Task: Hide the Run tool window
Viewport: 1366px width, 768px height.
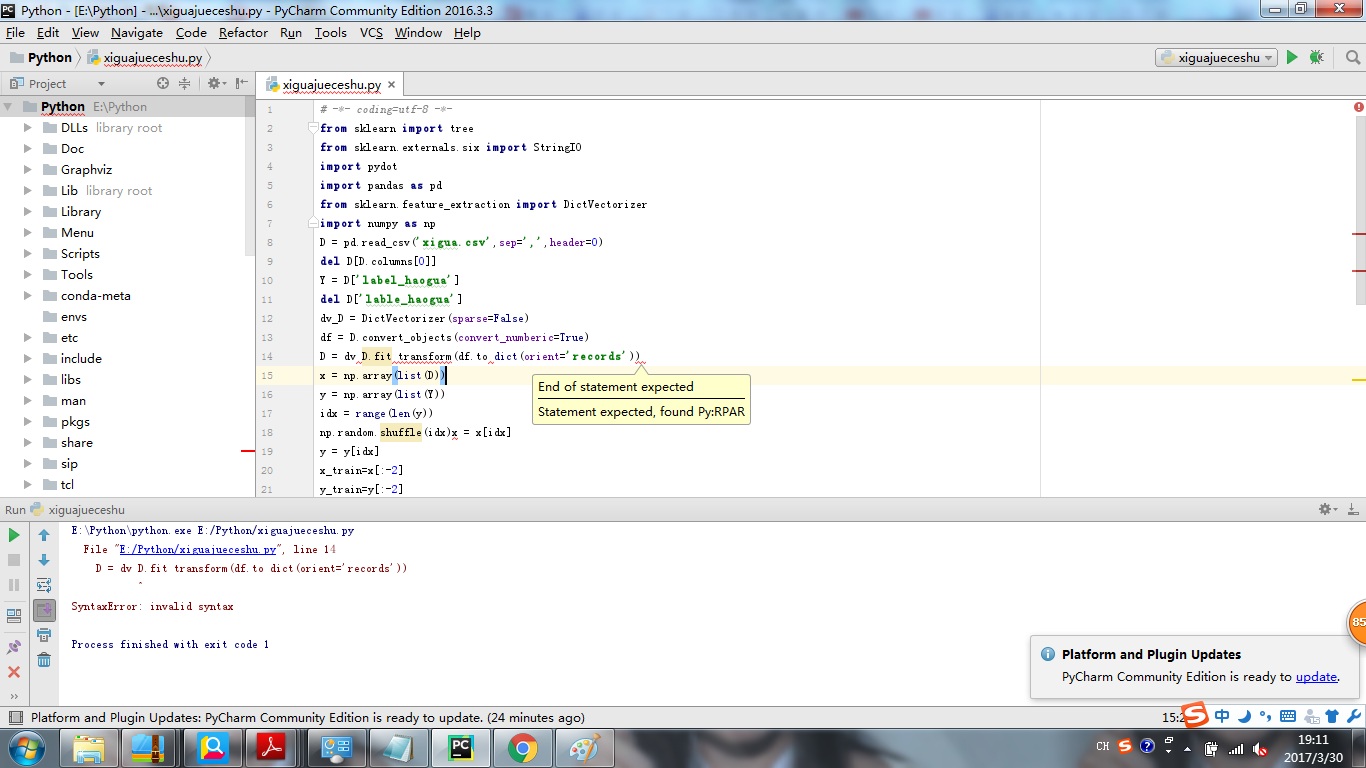Action: (x=1352, y=509)
